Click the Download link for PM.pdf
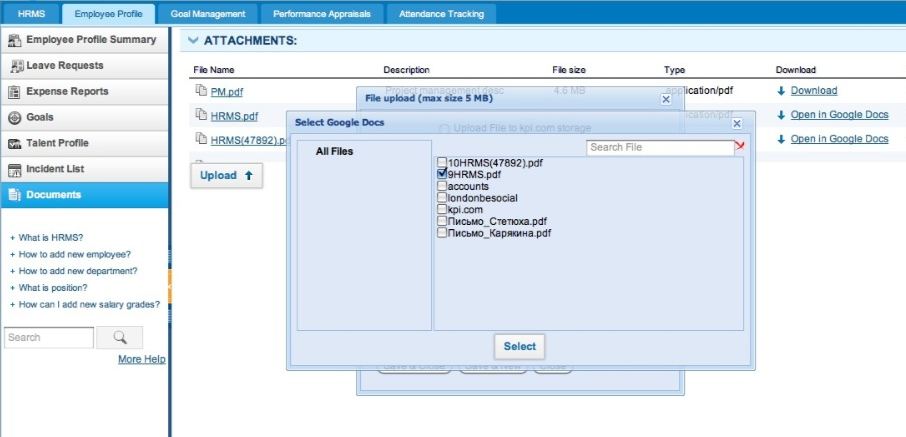 pos(814,91)
